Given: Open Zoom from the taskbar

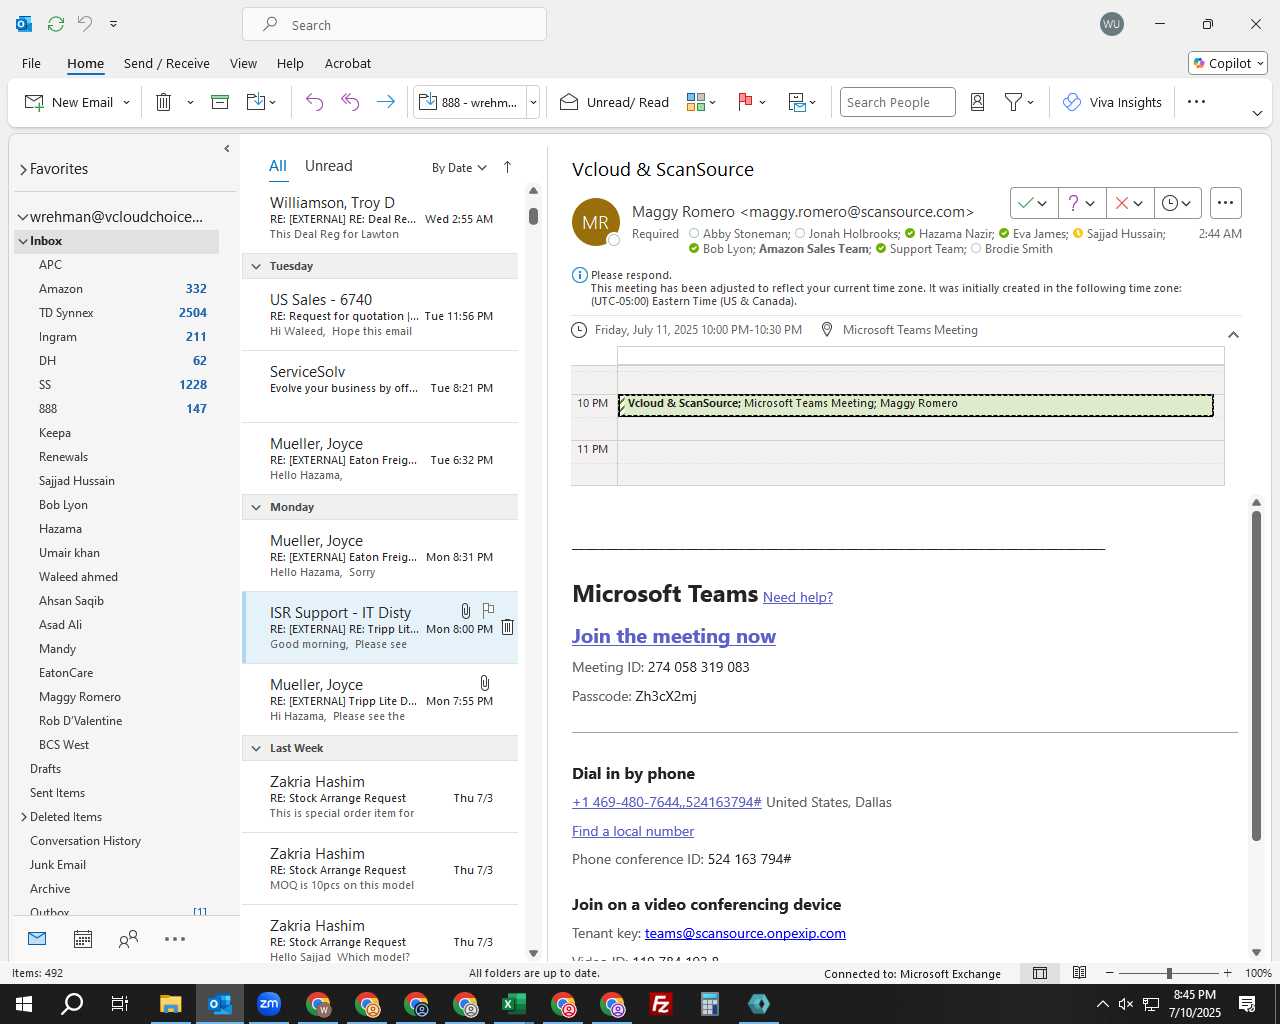Looking at the screenshot, I should [269, 1004].
